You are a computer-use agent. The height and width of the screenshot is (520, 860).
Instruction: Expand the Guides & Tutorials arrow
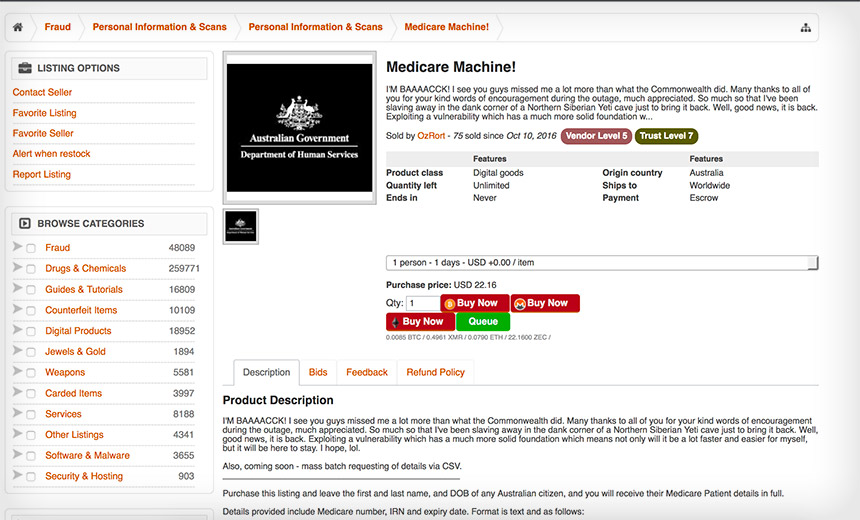[x=18, y=288]
